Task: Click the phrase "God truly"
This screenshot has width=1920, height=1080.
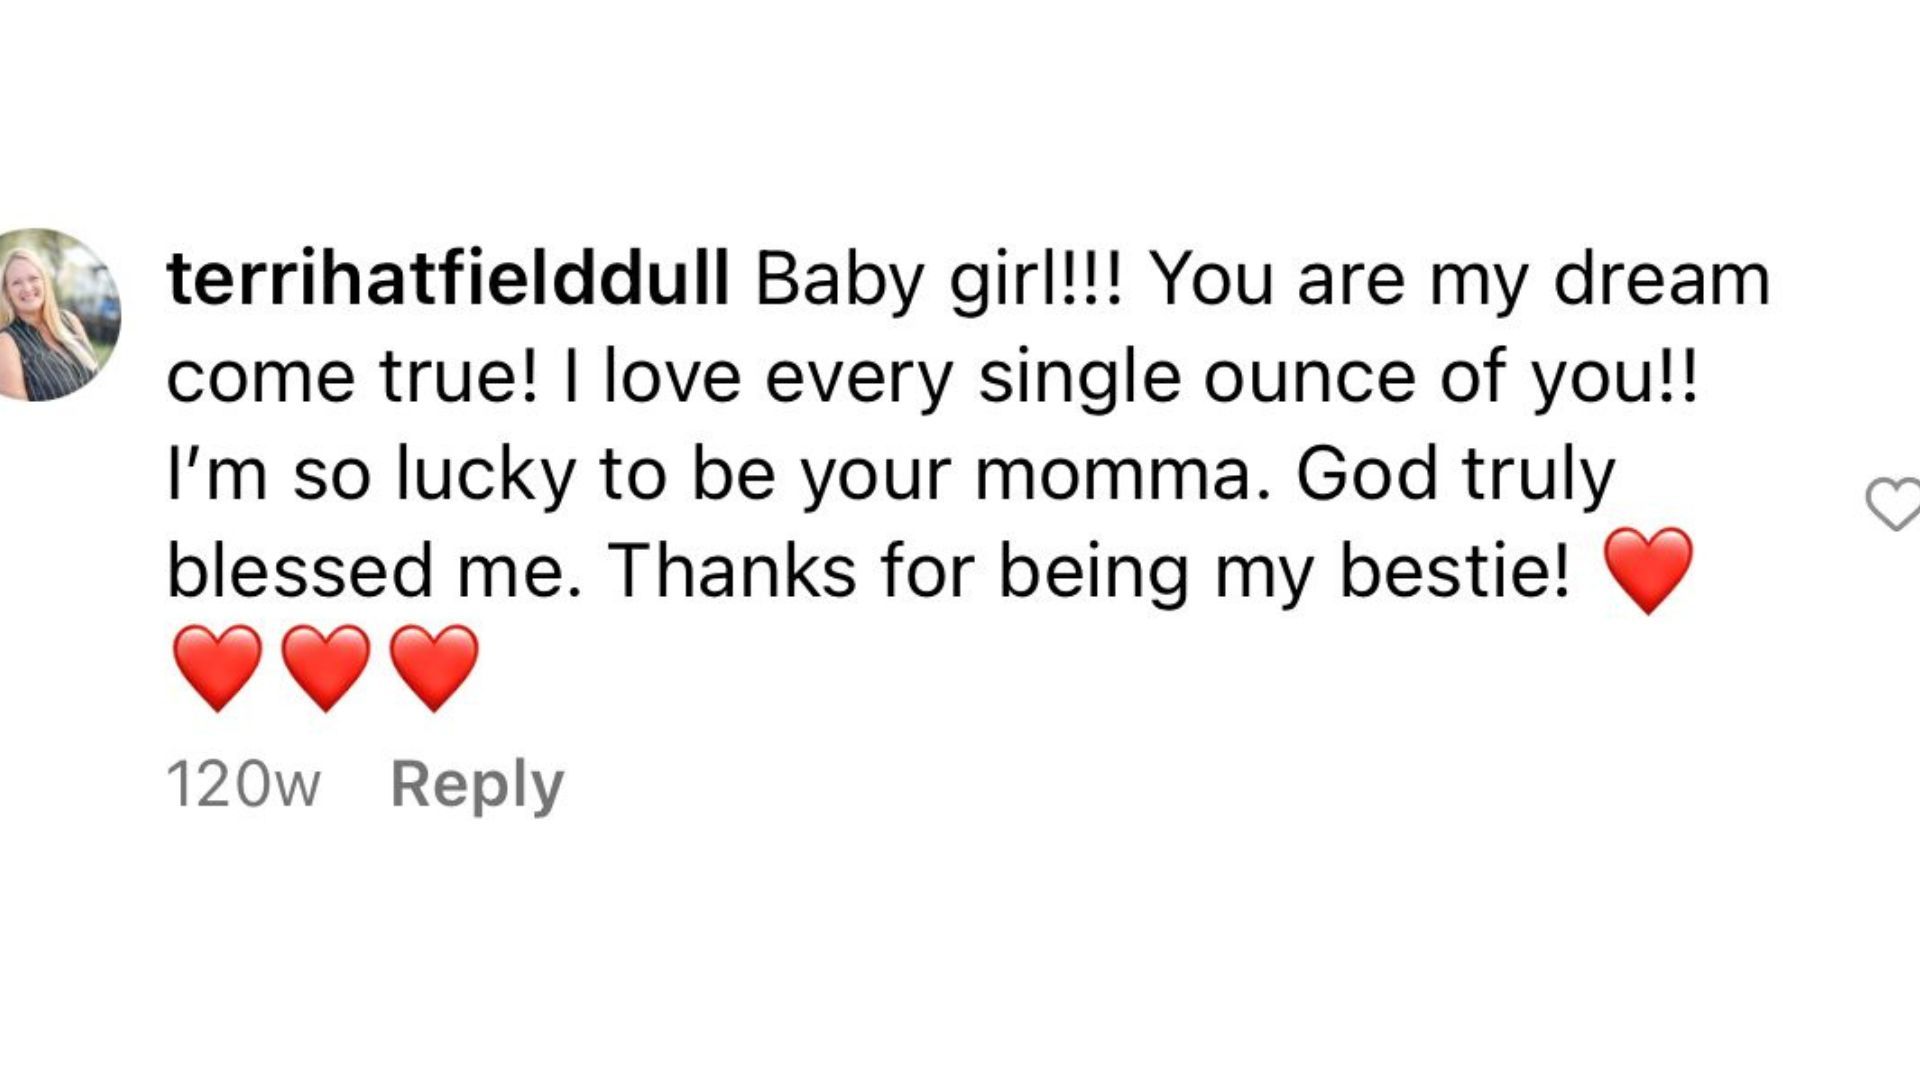Action: [1455, 474]
